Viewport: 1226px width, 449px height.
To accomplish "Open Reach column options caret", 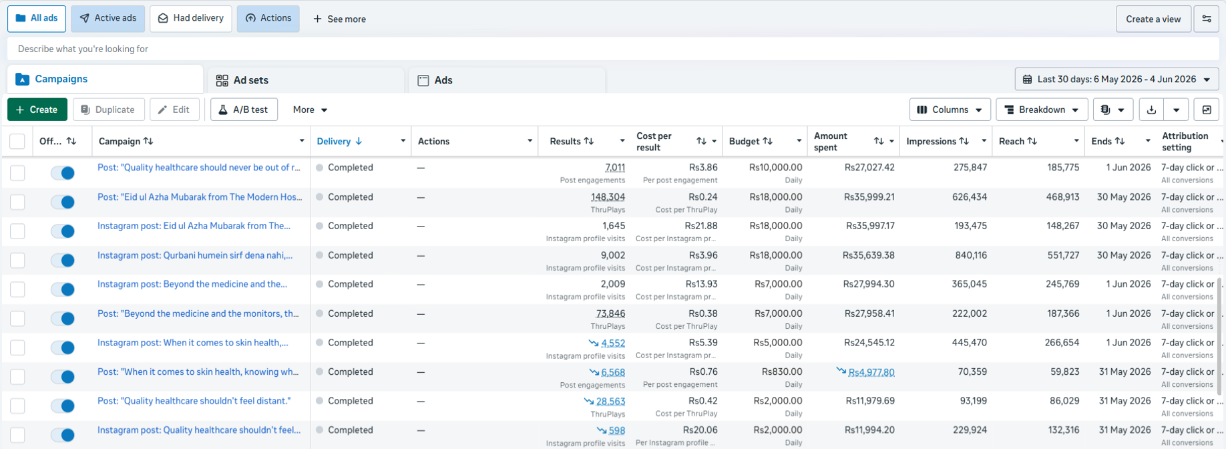I will coord(1076,141).
